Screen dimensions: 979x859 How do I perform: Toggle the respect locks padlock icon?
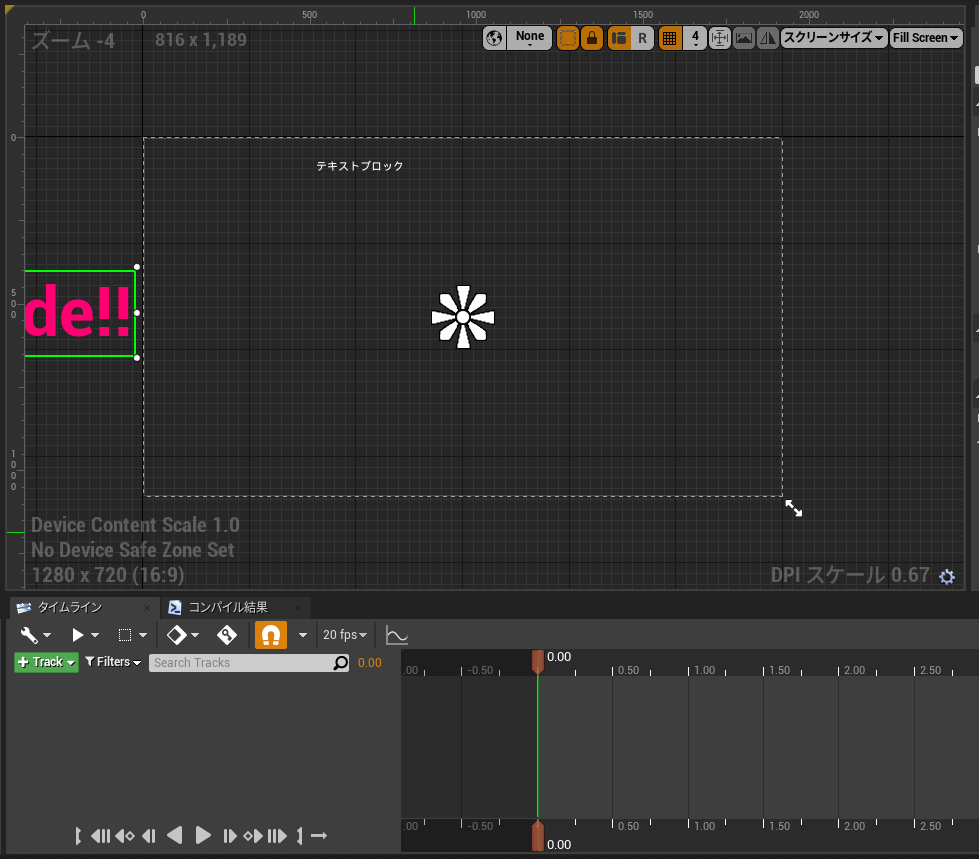[592, 38]
